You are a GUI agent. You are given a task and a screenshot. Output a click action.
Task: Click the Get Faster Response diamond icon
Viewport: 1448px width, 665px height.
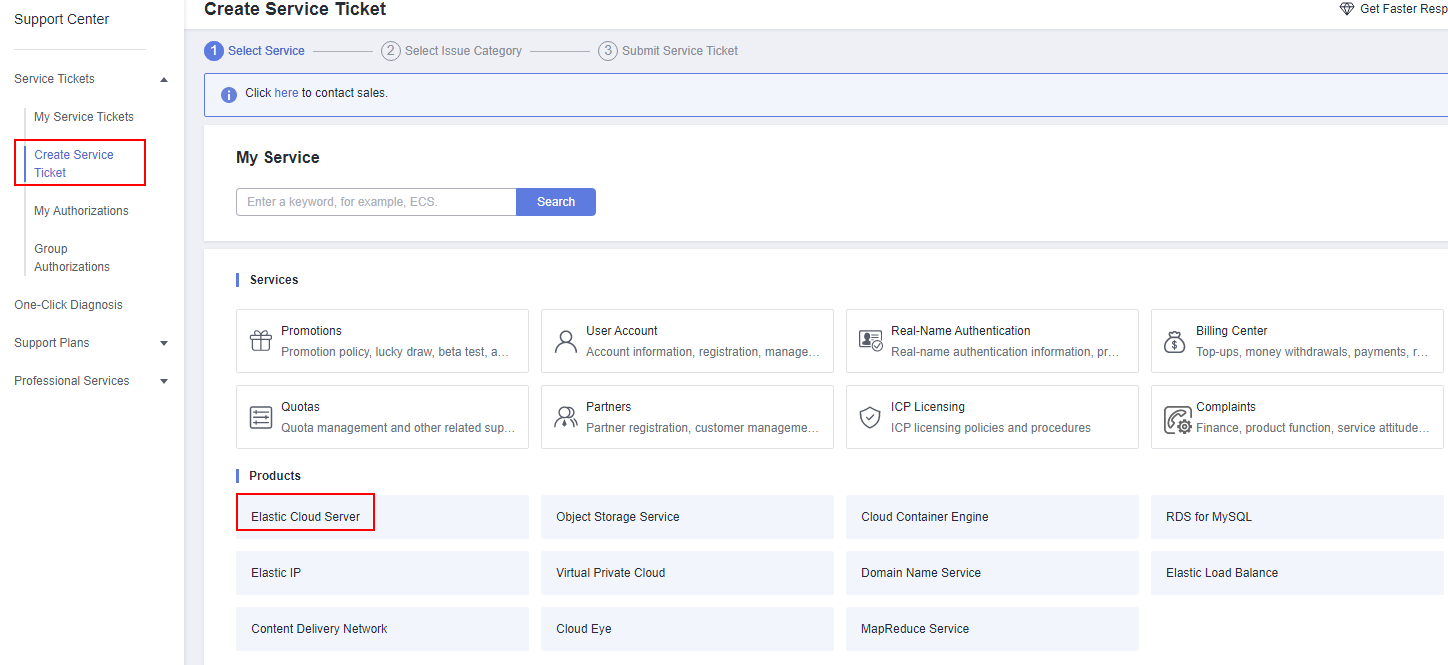click(1346, 9)
